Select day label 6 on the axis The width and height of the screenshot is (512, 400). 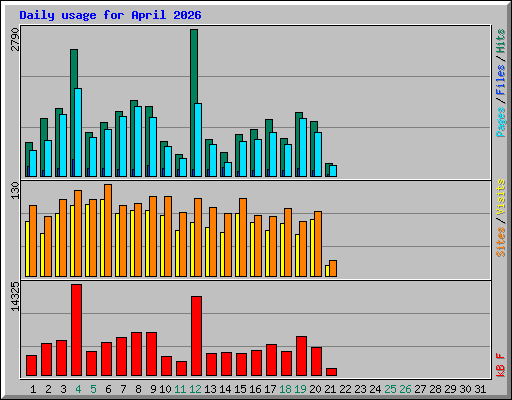(x=108, y=389)
